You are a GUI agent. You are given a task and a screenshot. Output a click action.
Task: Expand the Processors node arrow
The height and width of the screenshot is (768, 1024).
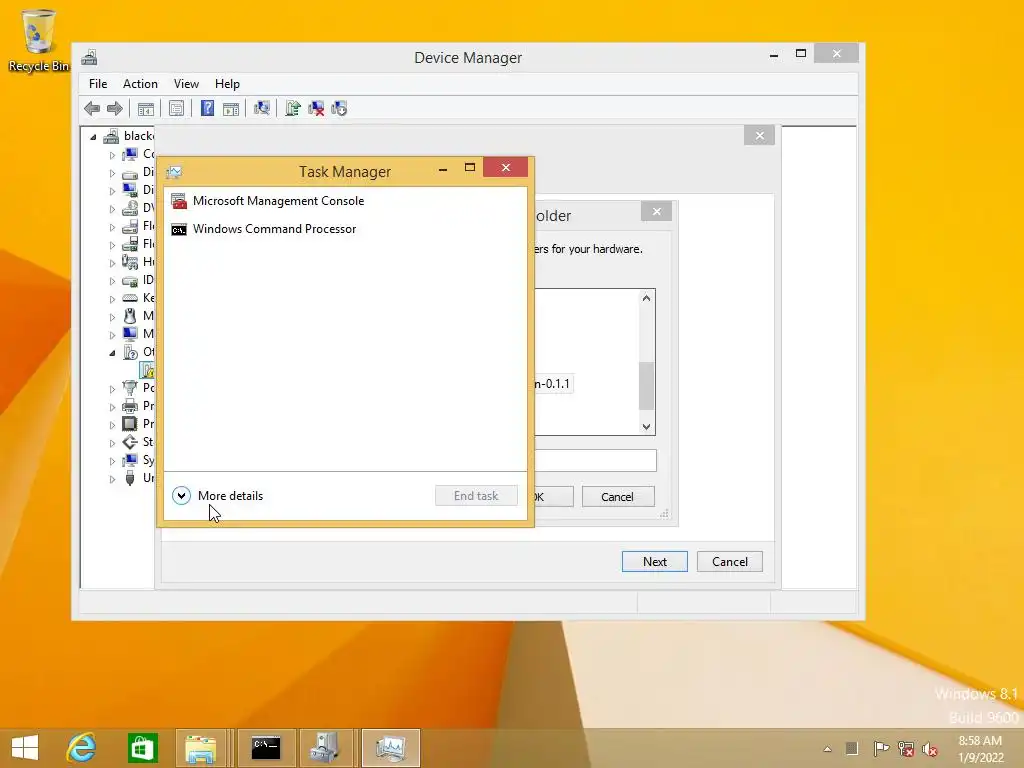coord(112,425)
